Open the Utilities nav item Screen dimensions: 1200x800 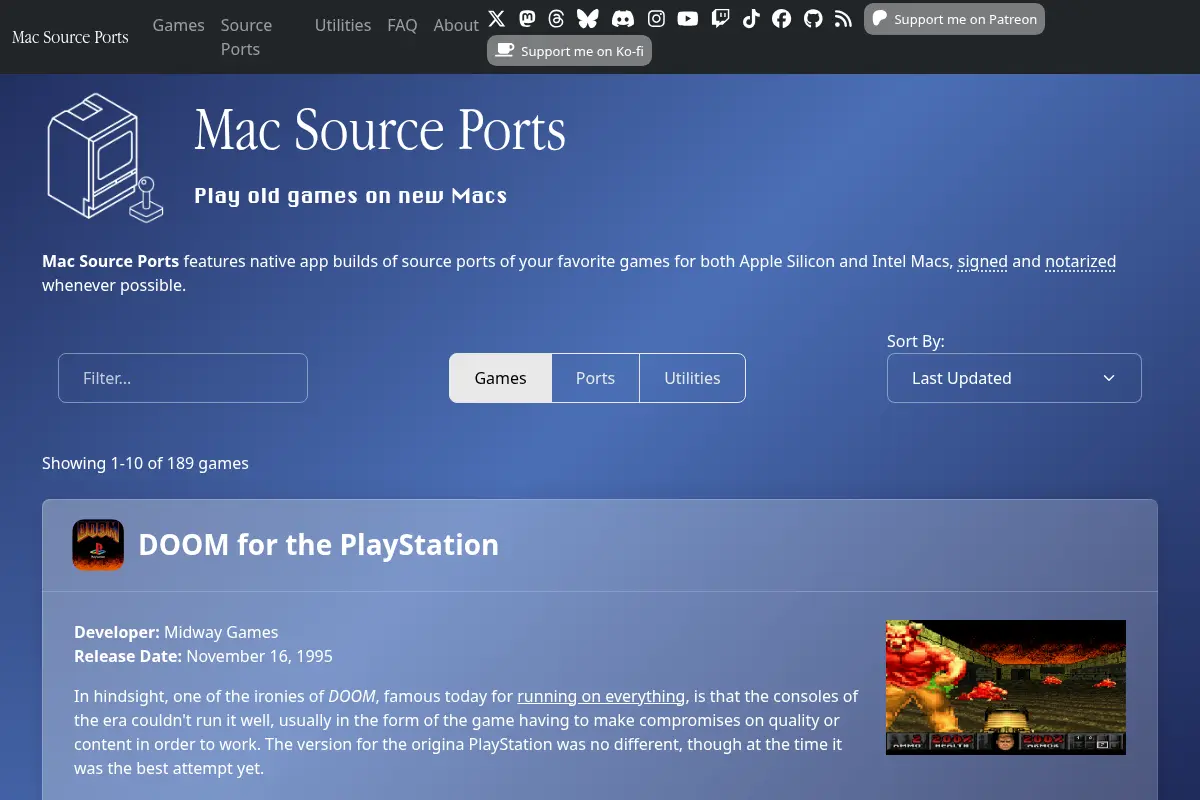click(343, 25)
